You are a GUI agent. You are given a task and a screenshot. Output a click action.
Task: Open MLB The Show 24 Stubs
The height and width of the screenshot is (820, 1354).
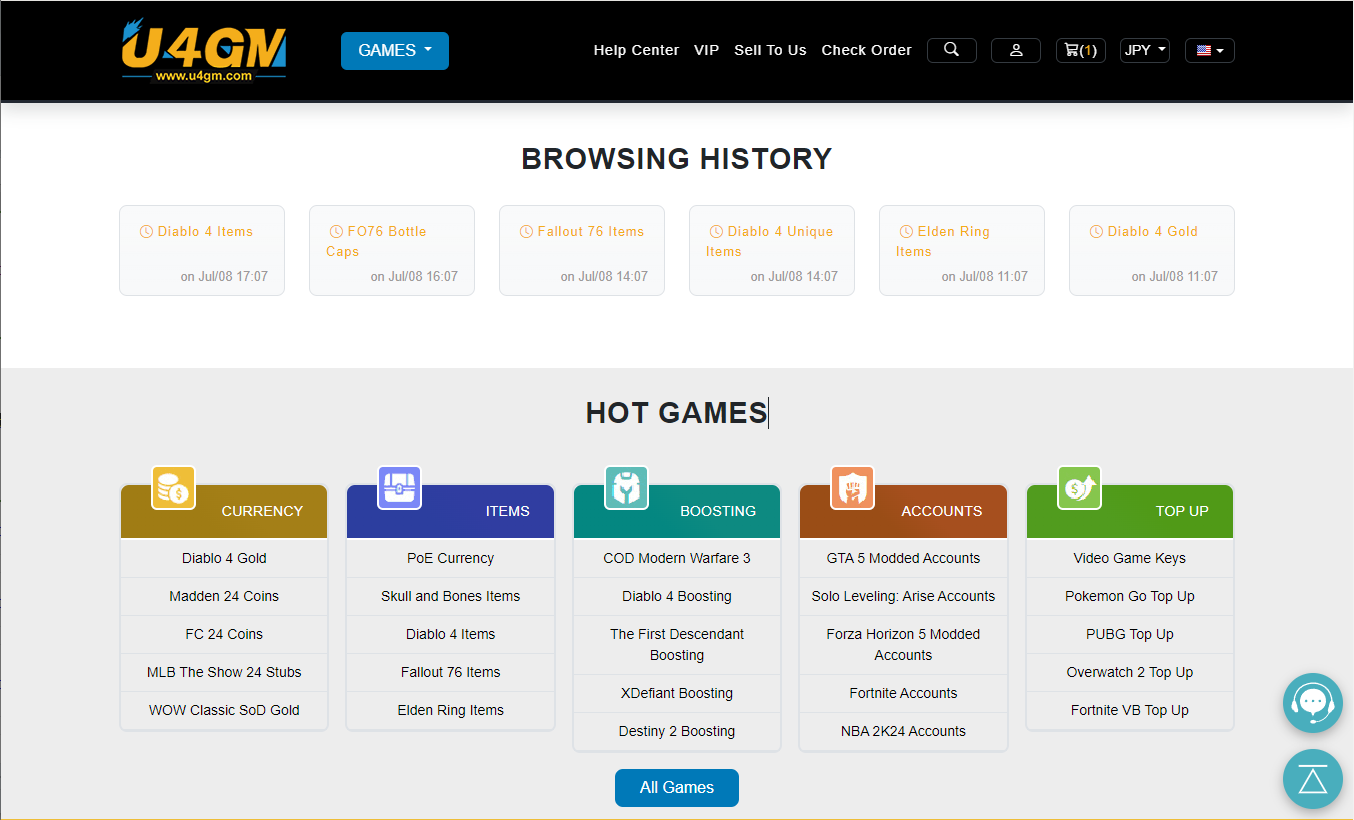224,672
